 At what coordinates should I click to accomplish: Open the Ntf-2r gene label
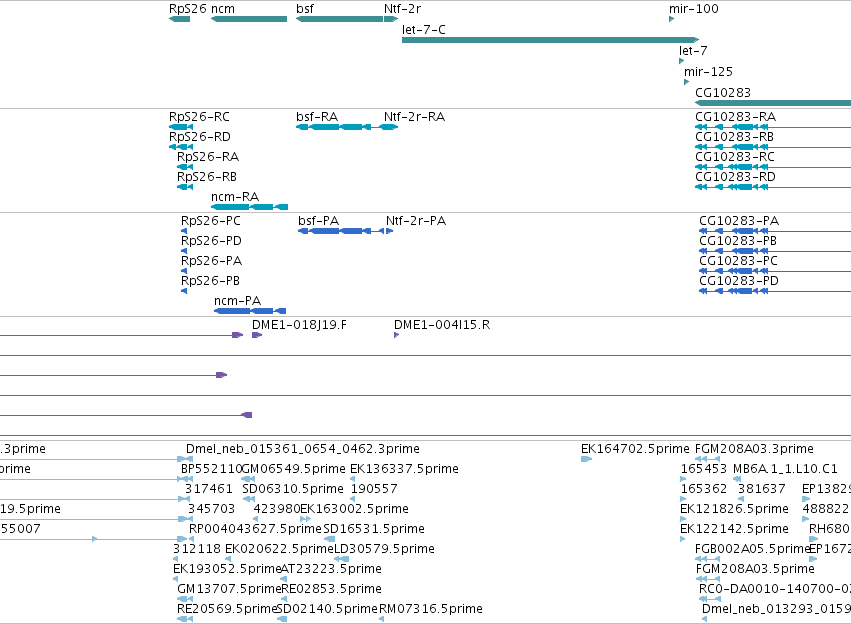(x=402, y=9)
